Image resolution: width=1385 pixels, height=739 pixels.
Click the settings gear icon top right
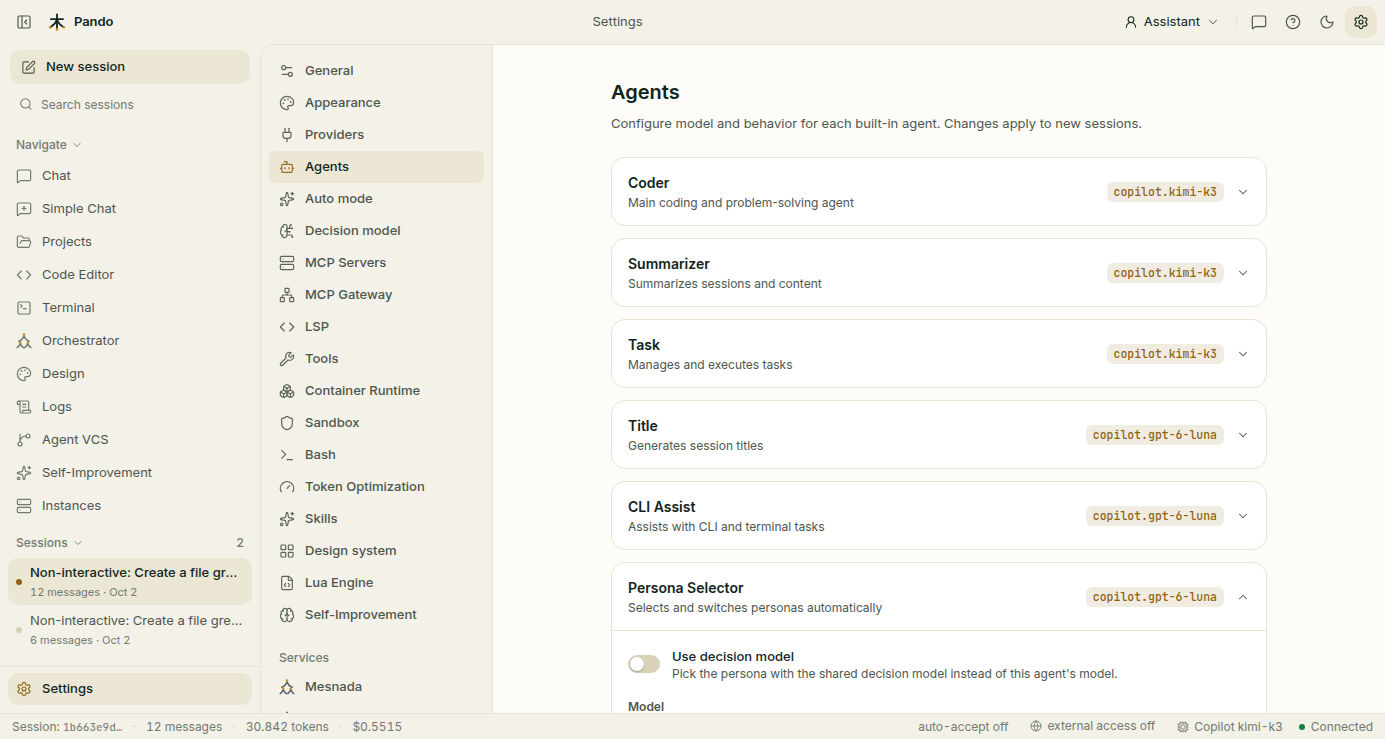point(1361,22)
